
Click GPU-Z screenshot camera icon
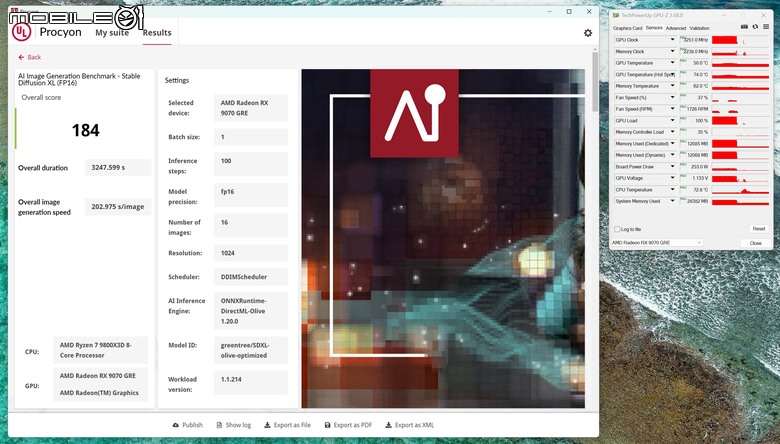pos(744,27)
